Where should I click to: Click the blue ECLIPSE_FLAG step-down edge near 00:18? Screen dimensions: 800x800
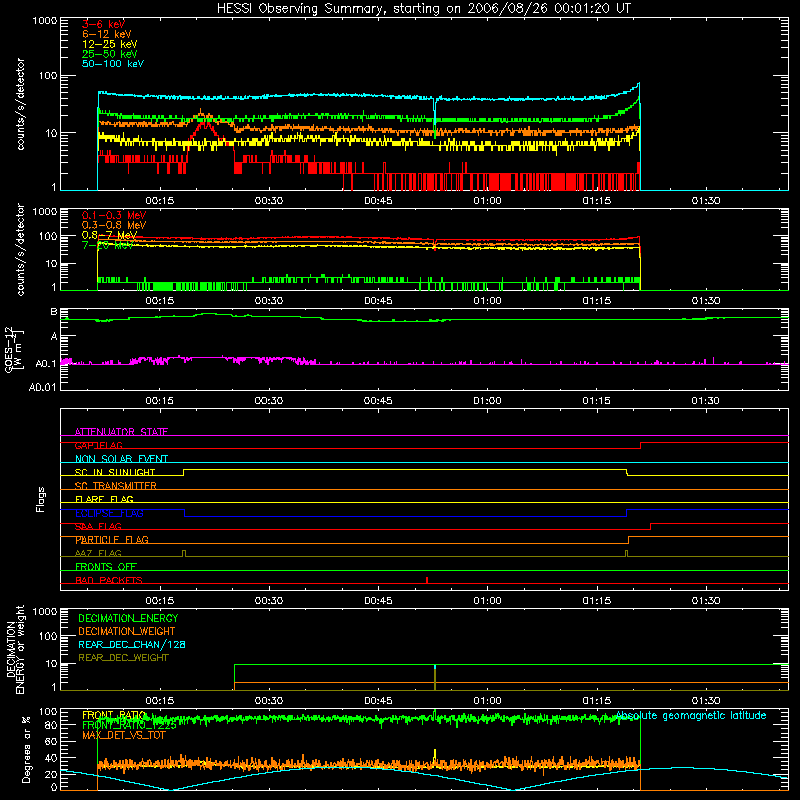pos(185,513)
